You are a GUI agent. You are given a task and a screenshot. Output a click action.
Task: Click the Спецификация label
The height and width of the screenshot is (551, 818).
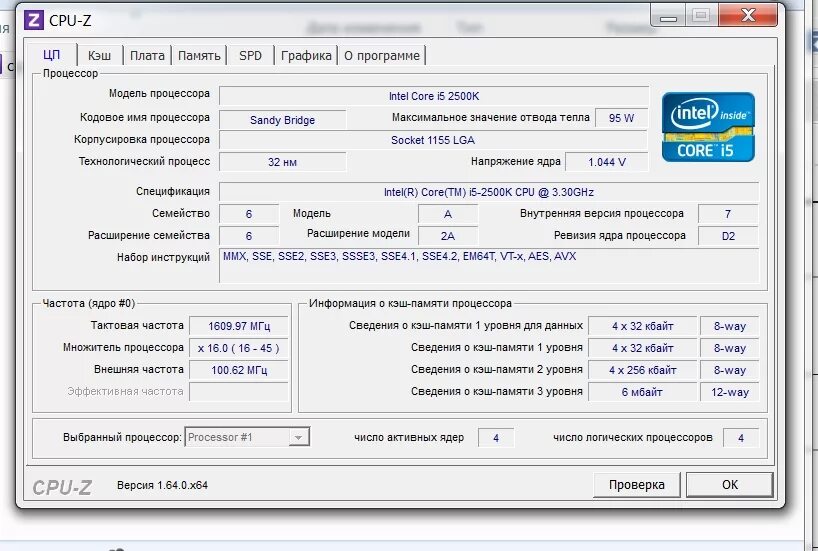pyautogui.click(x=173, y=191)
